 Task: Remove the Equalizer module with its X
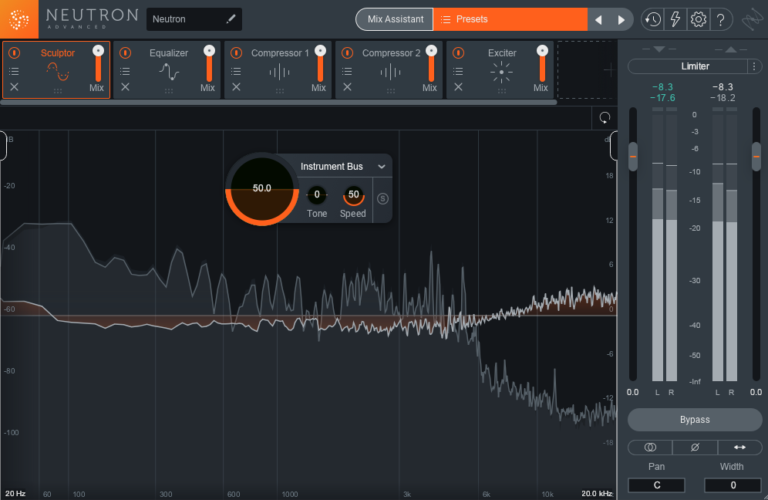pyautogui.click(x=125, y=88)
